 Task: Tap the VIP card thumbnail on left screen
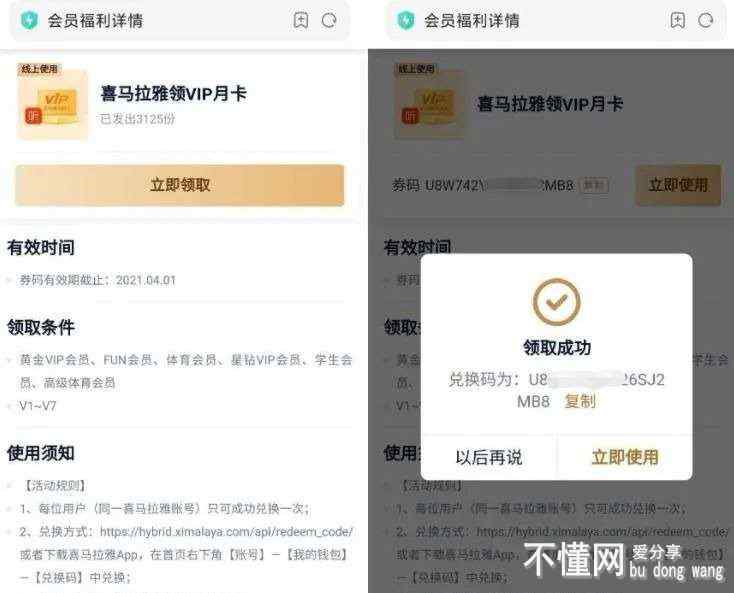click(x=52, y=104)
